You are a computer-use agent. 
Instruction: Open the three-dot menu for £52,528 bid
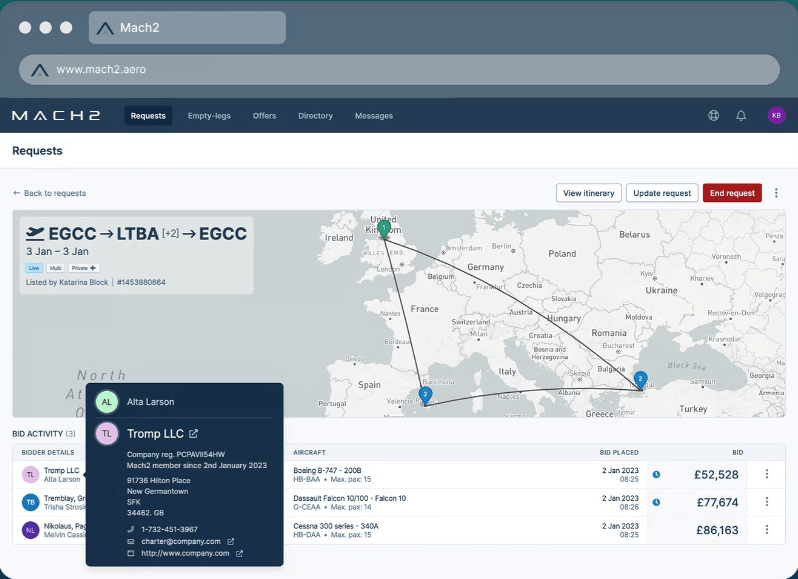767,475
